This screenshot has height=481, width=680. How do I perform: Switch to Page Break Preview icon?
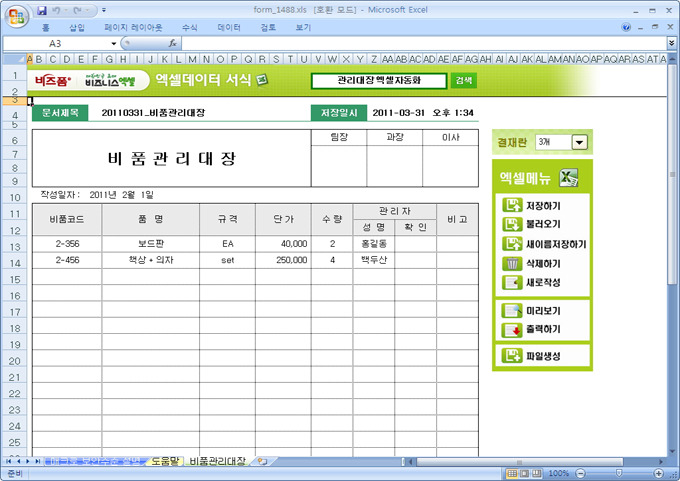click(537, 474)
